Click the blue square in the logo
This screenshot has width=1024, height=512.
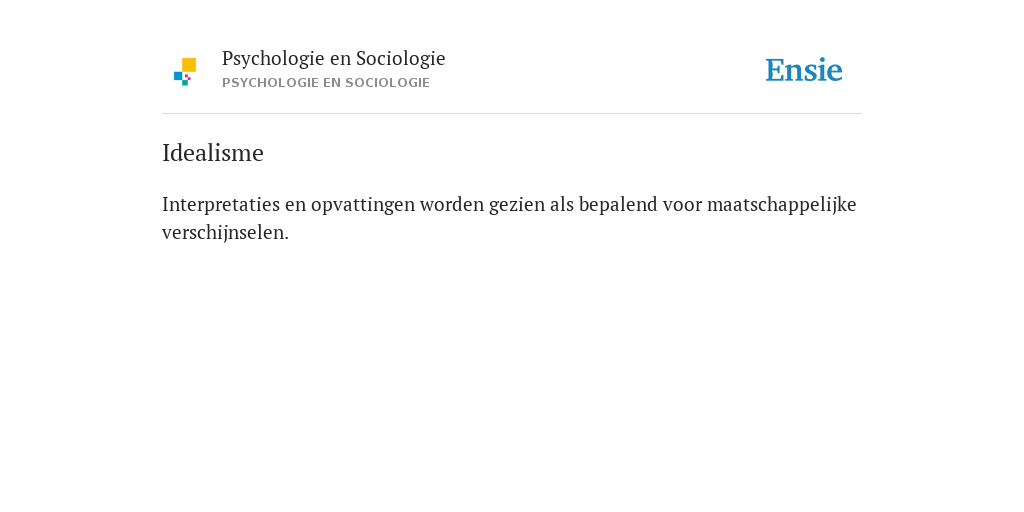tap(178, 76)
